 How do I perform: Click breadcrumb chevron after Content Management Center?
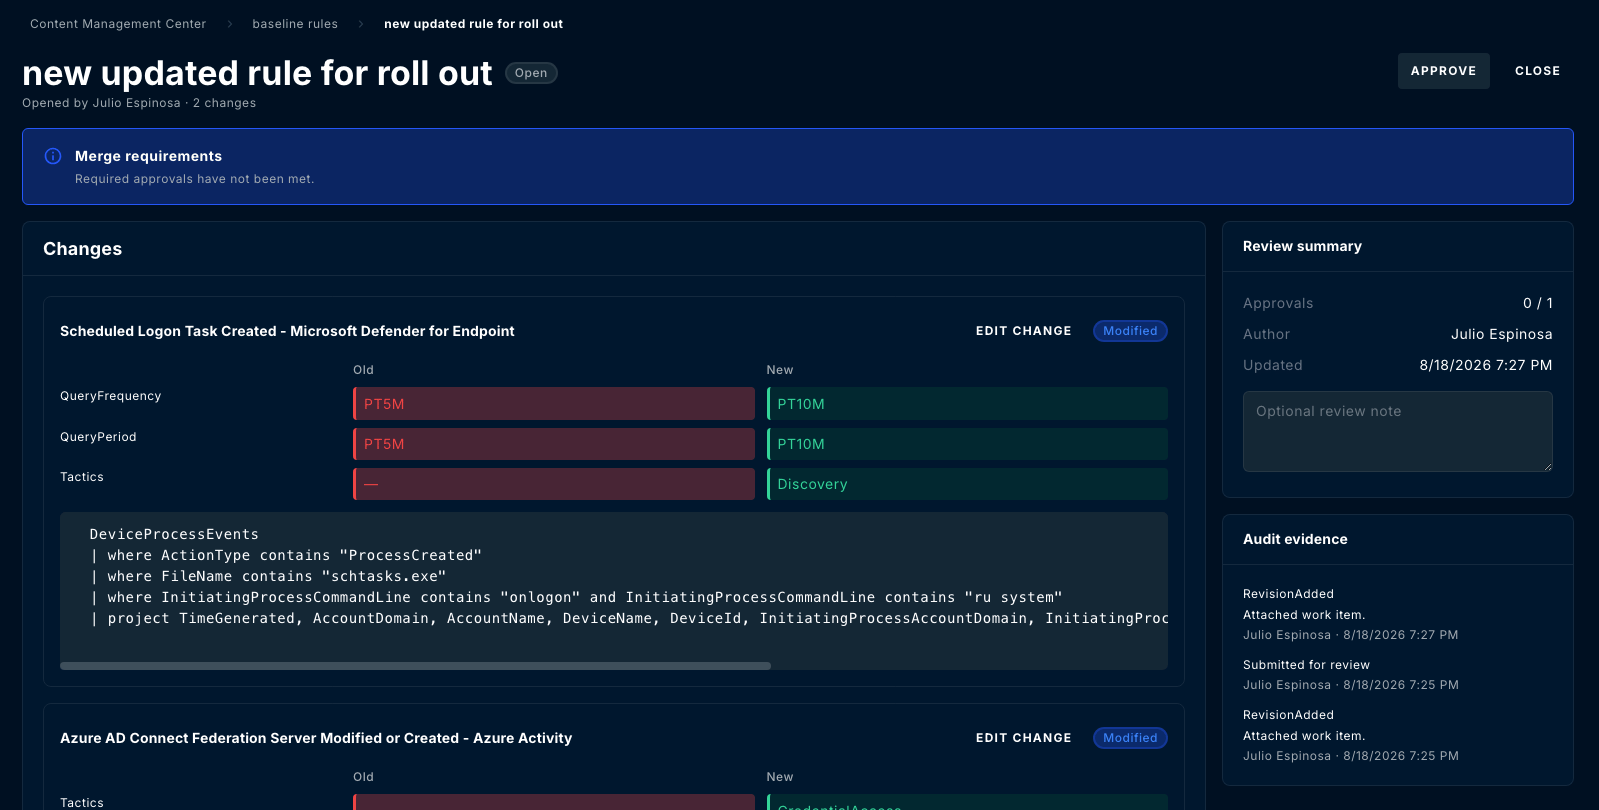tap(229, 24)
